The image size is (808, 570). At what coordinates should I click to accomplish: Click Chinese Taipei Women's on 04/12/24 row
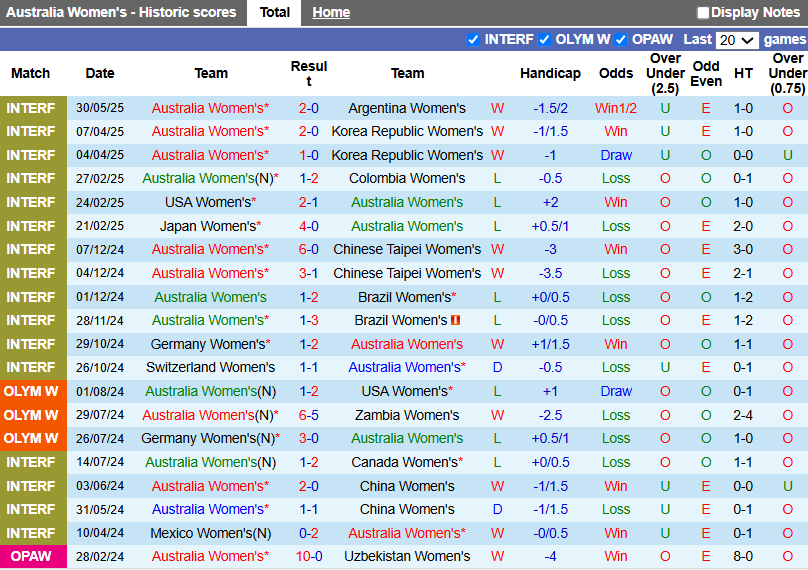[407, 273]
